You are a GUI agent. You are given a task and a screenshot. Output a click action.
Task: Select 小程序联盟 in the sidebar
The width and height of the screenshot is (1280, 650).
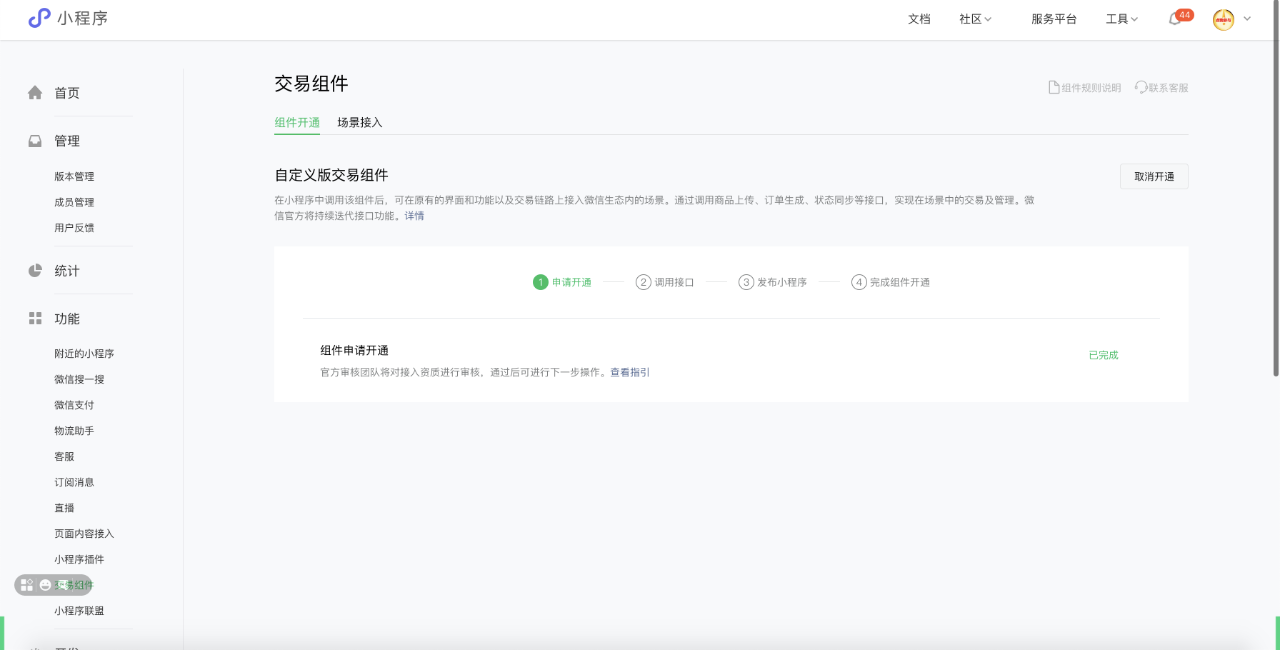coord(79,611)
